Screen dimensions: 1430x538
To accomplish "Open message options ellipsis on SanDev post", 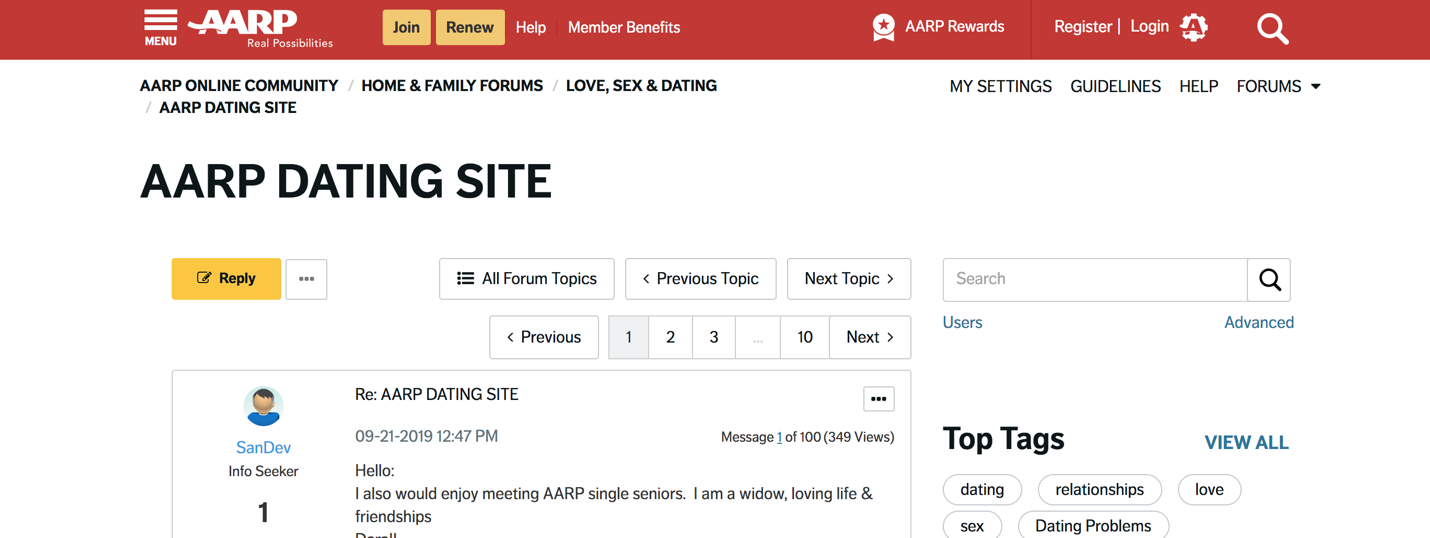I will point(878,399).
